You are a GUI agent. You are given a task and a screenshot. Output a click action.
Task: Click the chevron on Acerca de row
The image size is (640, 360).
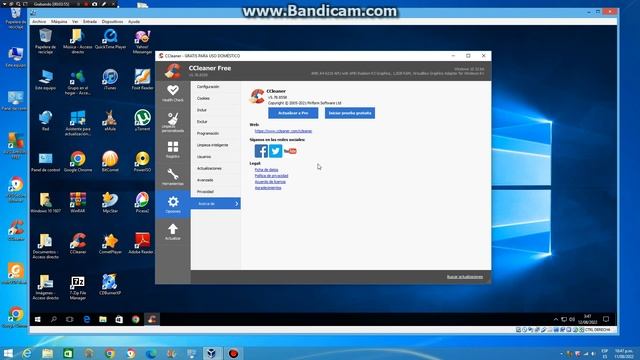coord(236,204)
